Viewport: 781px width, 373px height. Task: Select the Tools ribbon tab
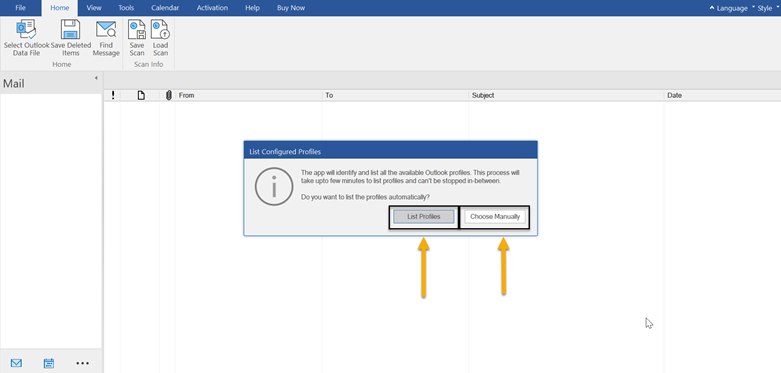pos(126,8)
